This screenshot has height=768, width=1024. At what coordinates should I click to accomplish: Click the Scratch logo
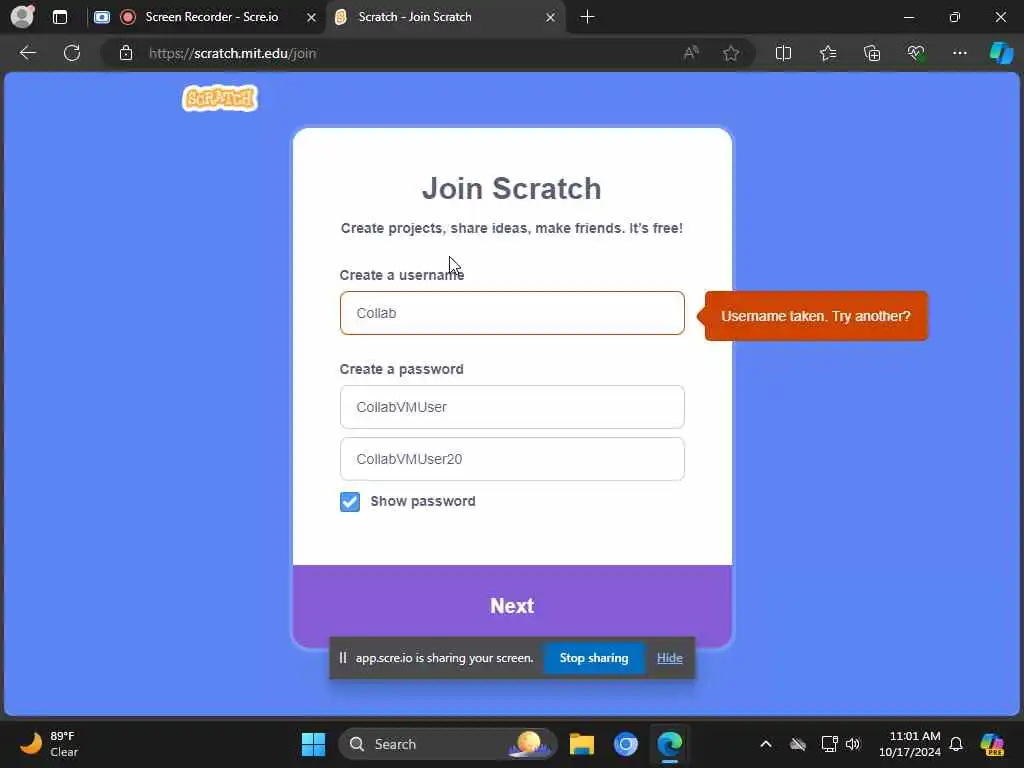[x=220, y=98]
